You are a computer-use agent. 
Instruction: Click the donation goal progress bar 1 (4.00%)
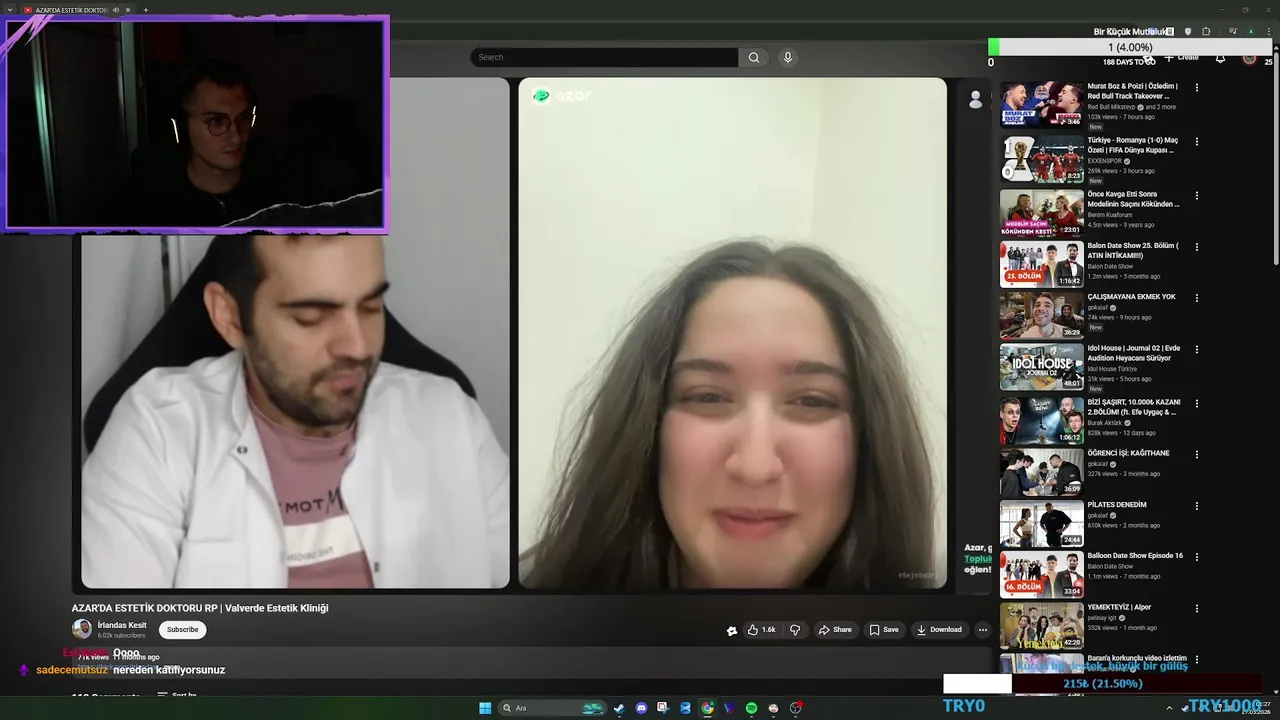[x=1130, y=47]
